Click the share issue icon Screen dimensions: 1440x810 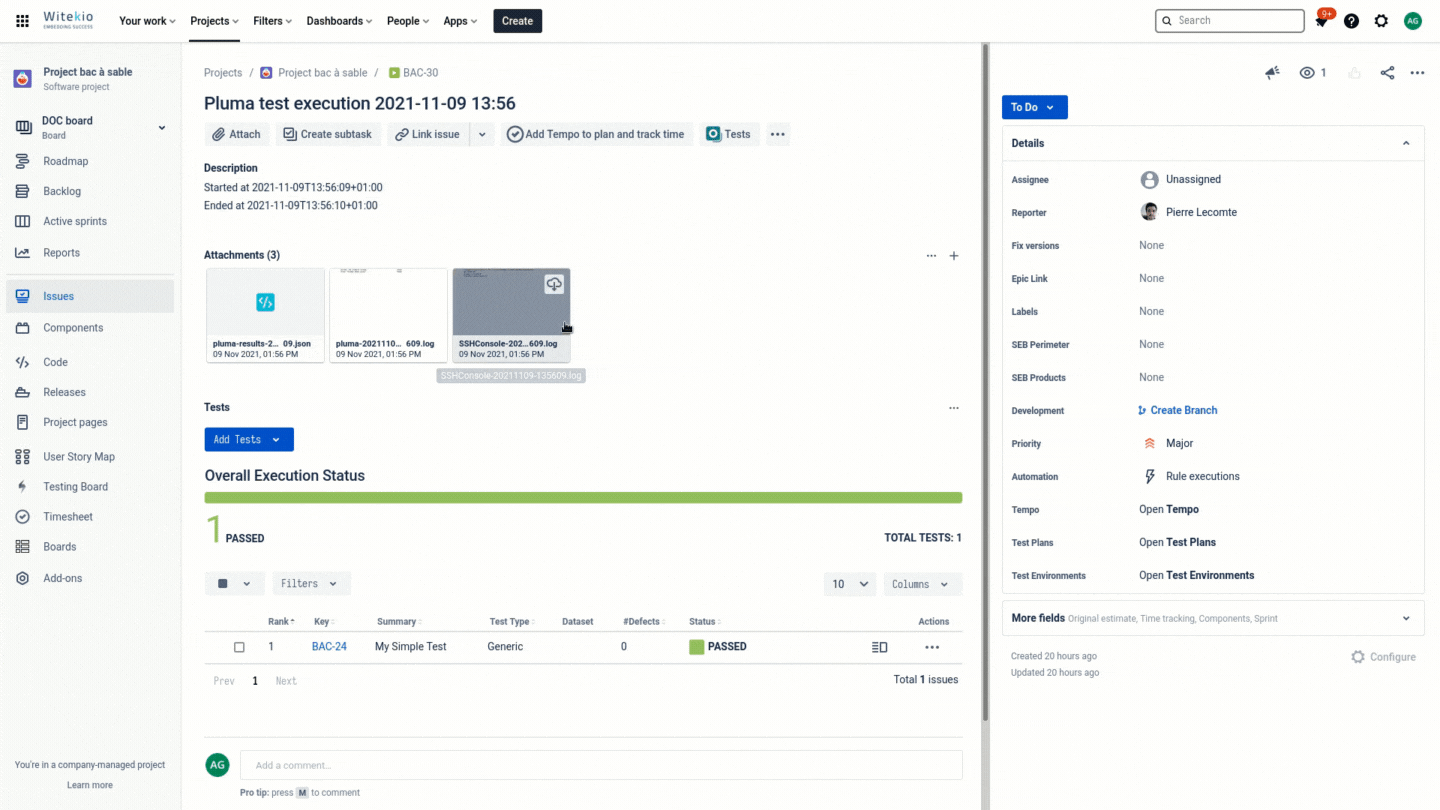pyautogui.click(x=1387, y=73)
